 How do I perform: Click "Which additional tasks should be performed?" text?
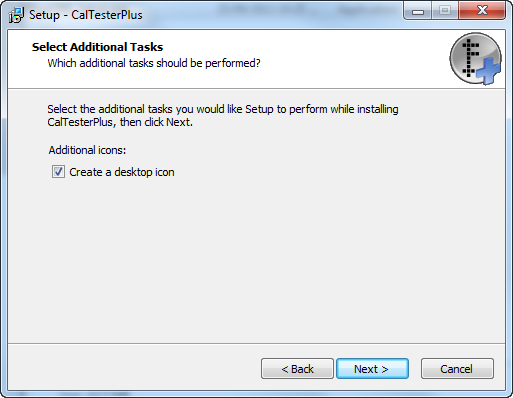click(x=154, y=63)
